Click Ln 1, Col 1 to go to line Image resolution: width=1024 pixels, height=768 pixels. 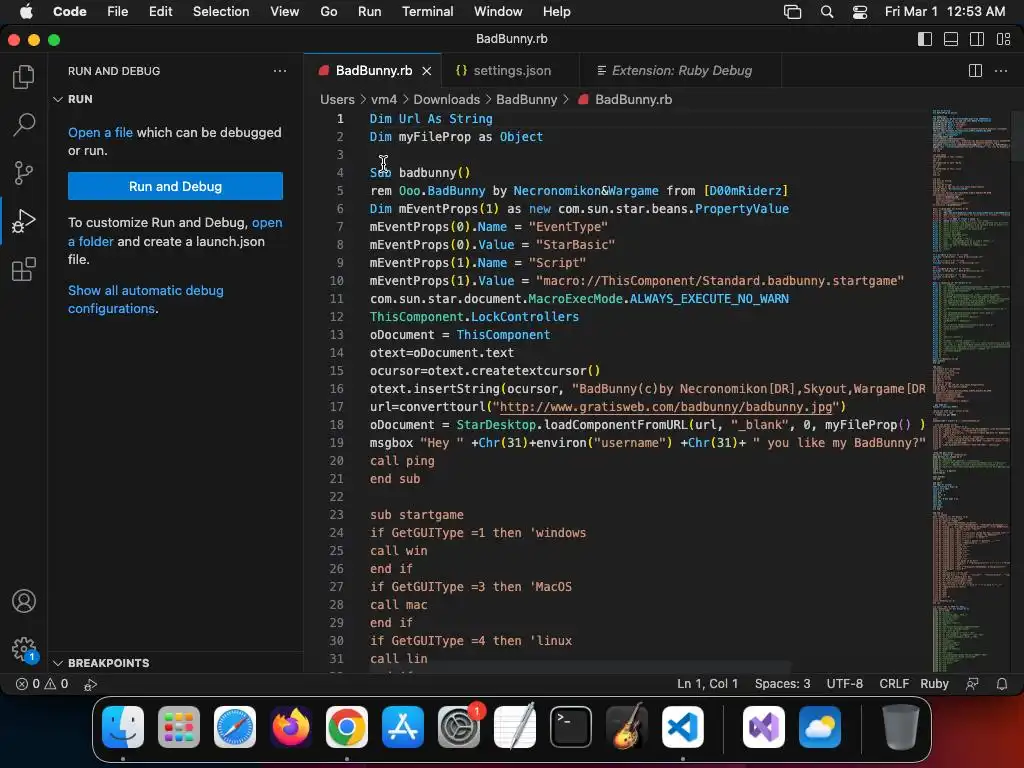707,684
